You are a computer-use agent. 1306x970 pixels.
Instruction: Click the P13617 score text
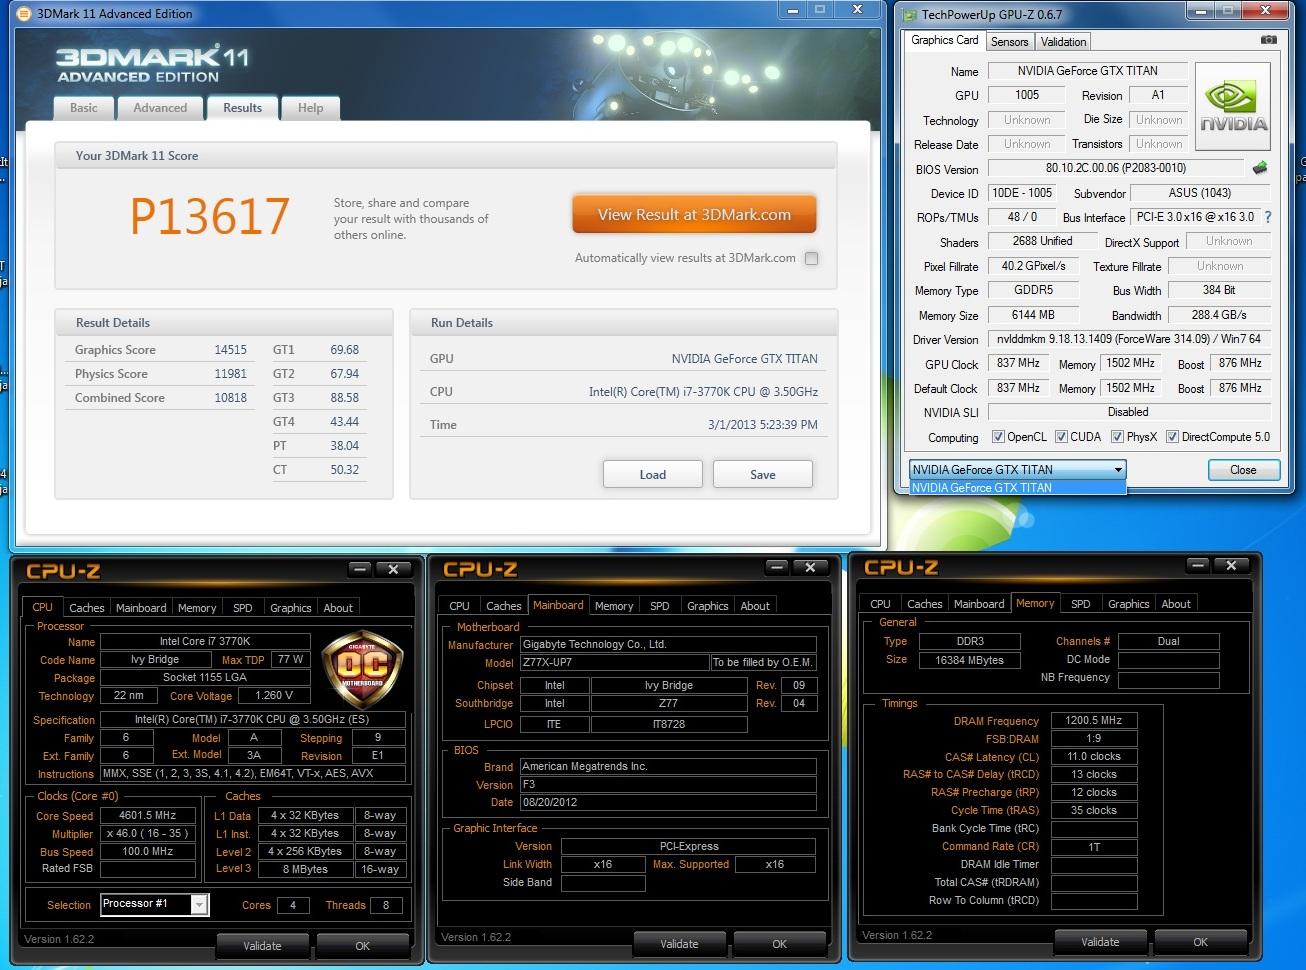coord(210,216)
